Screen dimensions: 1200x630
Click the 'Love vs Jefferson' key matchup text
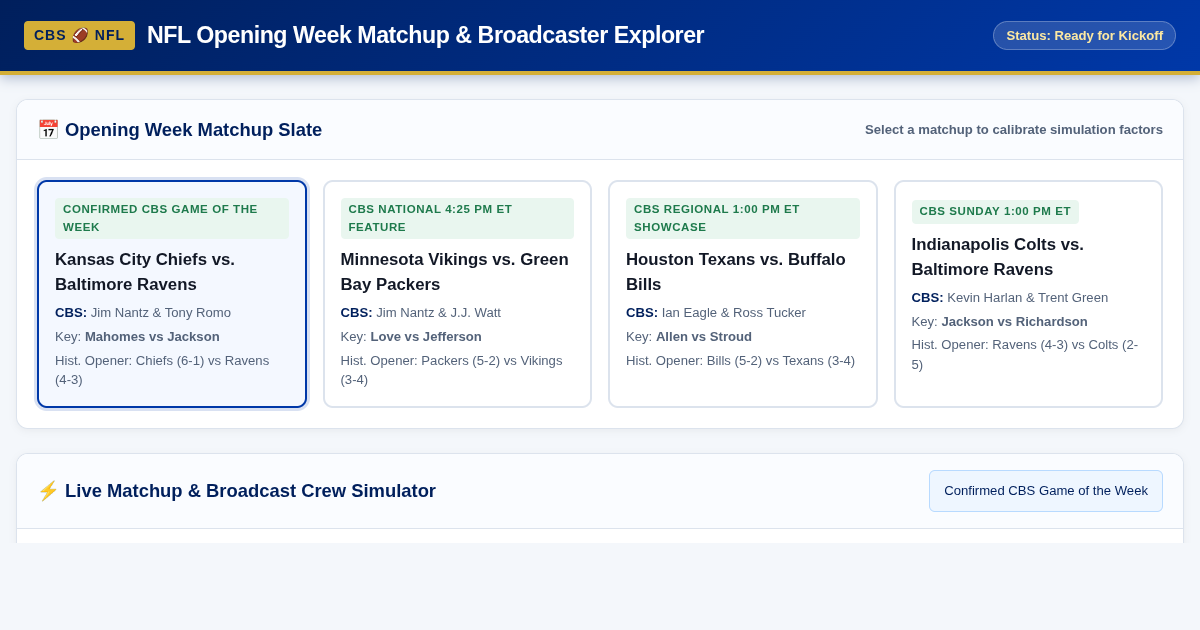click(426, 337)
